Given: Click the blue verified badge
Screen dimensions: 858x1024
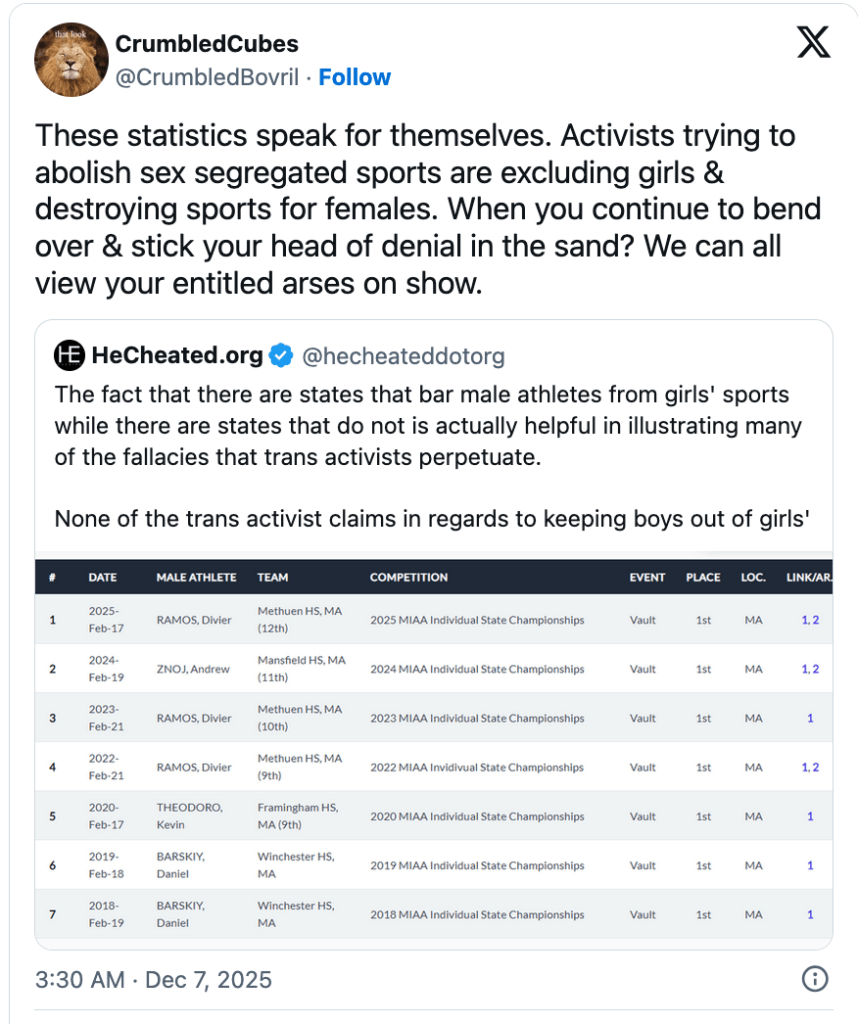Looking at the screenshot, I should pos(282,355).
